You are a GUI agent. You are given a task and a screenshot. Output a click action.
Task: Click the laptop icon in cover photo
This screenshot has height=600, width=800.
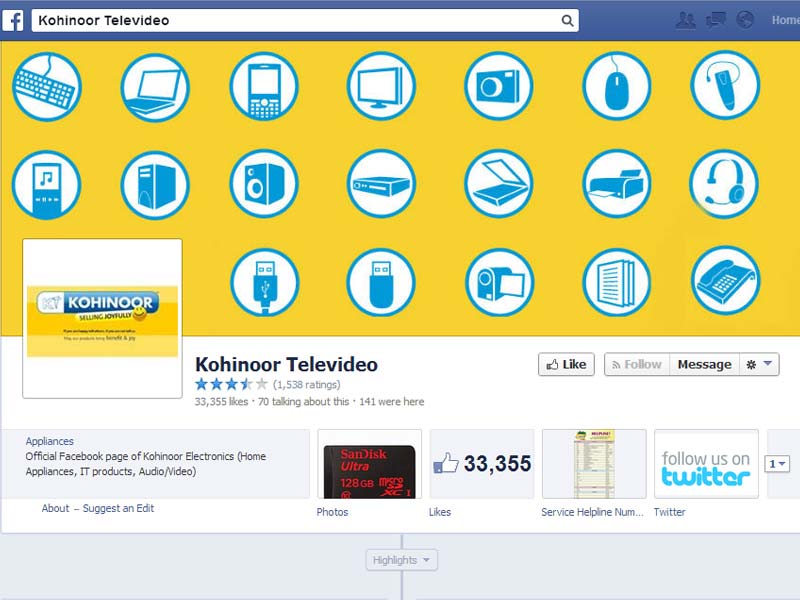click(155, 88)
